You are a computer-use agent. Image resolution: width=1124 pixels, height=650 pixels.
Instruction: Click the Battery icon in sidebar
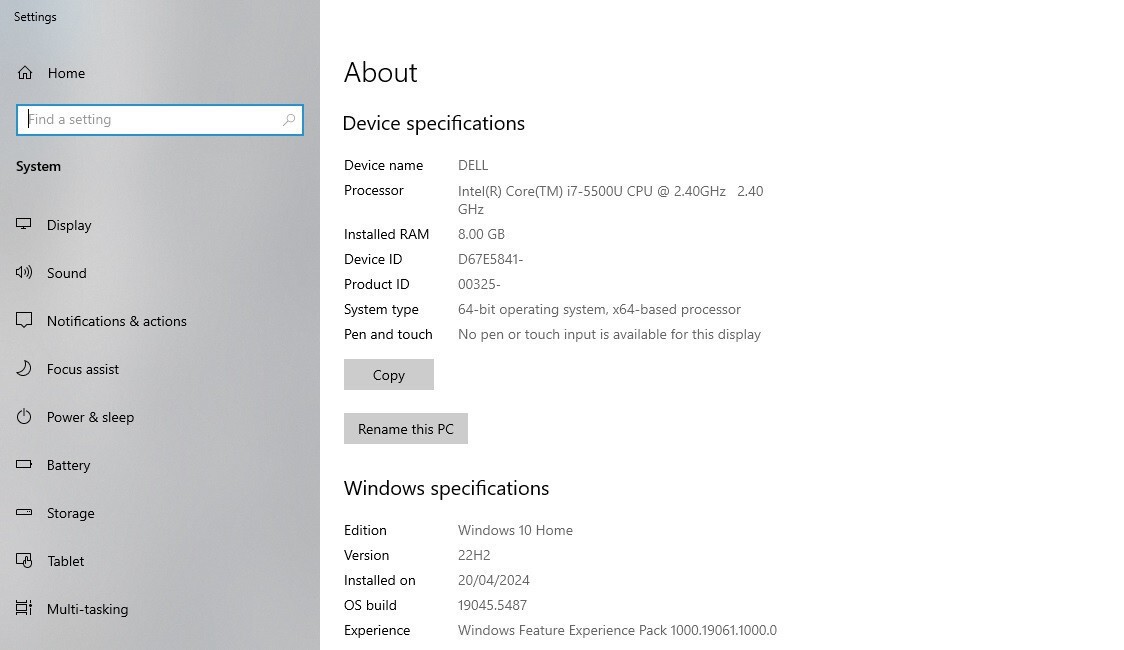pyautogui.click(x=24, y=464)
